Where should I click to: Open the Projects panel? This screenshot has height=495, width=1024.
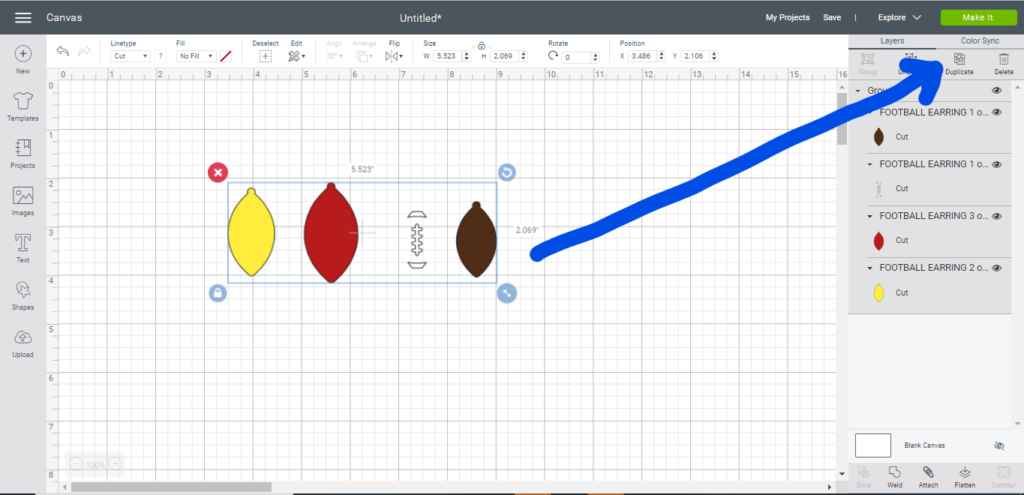pos(23,153)
